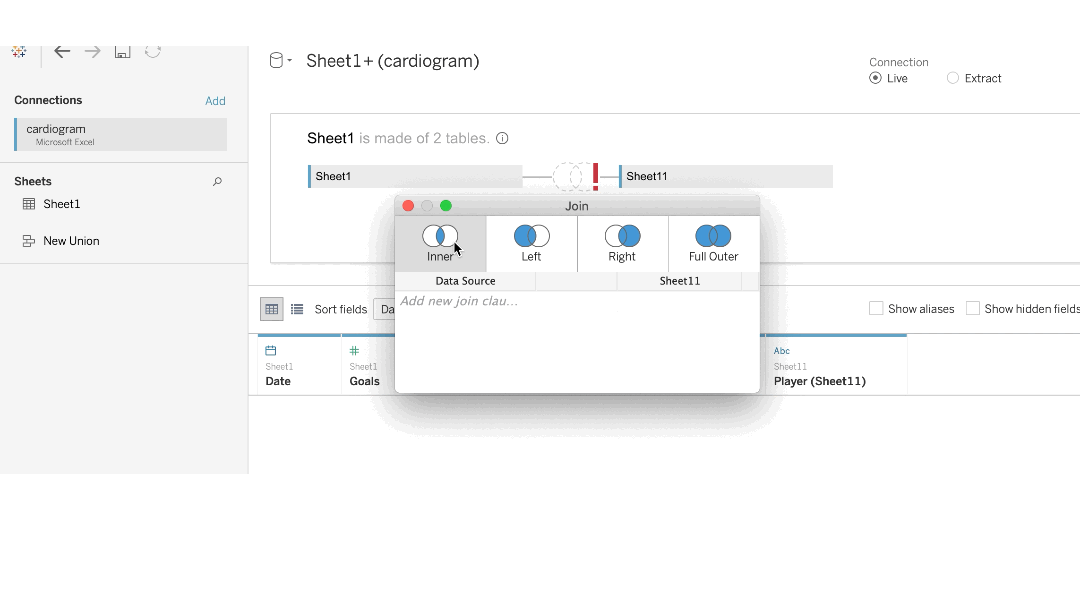
Task: Click the red join error indicator
Action: pos(596,177)
